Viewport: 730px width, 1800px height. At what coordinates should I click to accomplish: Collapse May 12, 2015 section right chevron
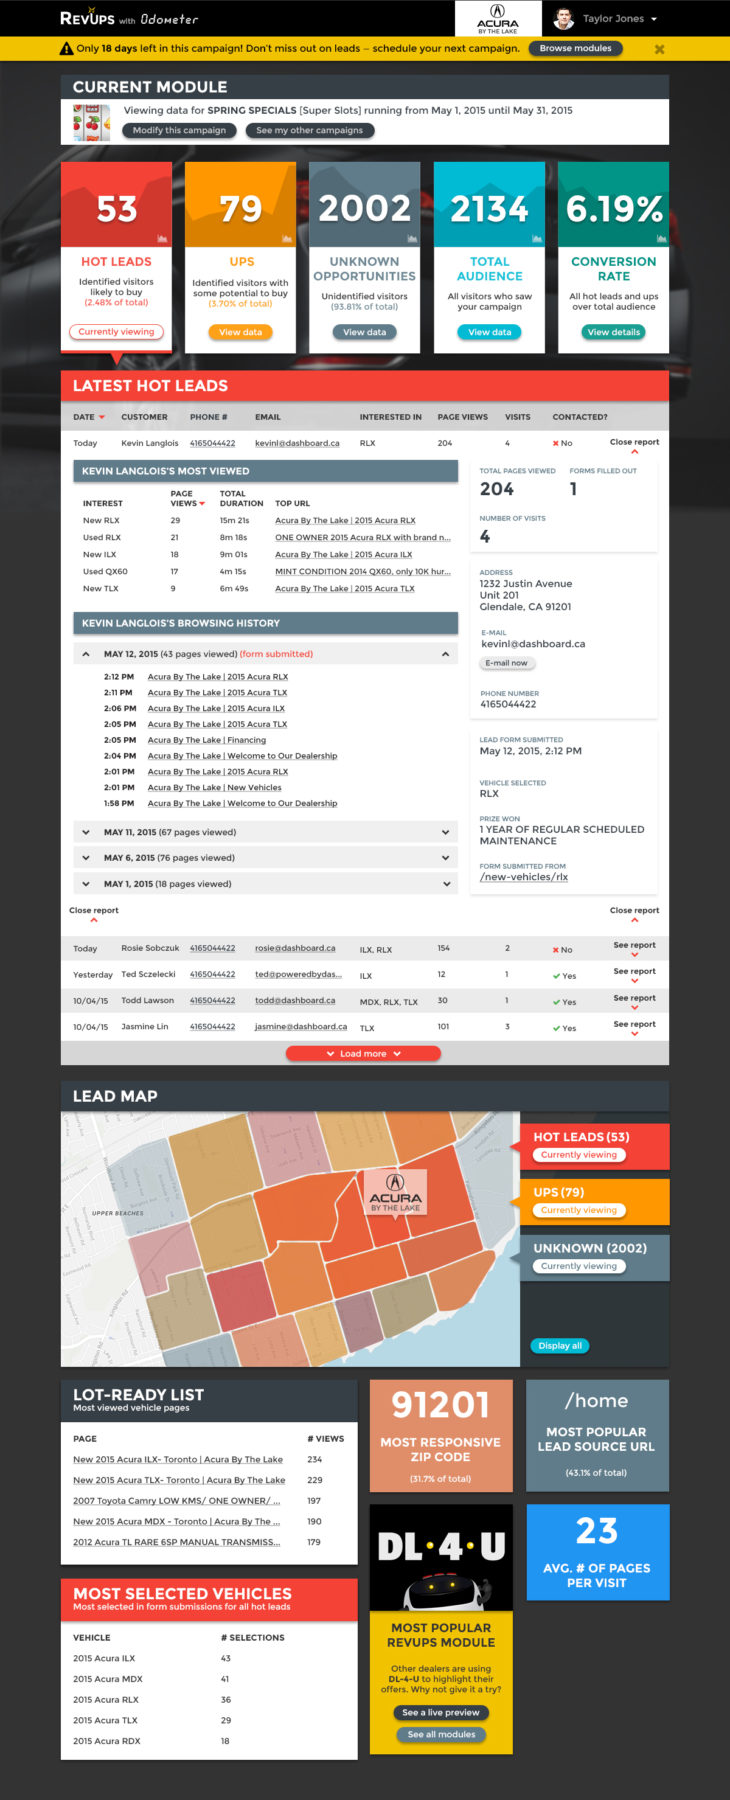446,654
